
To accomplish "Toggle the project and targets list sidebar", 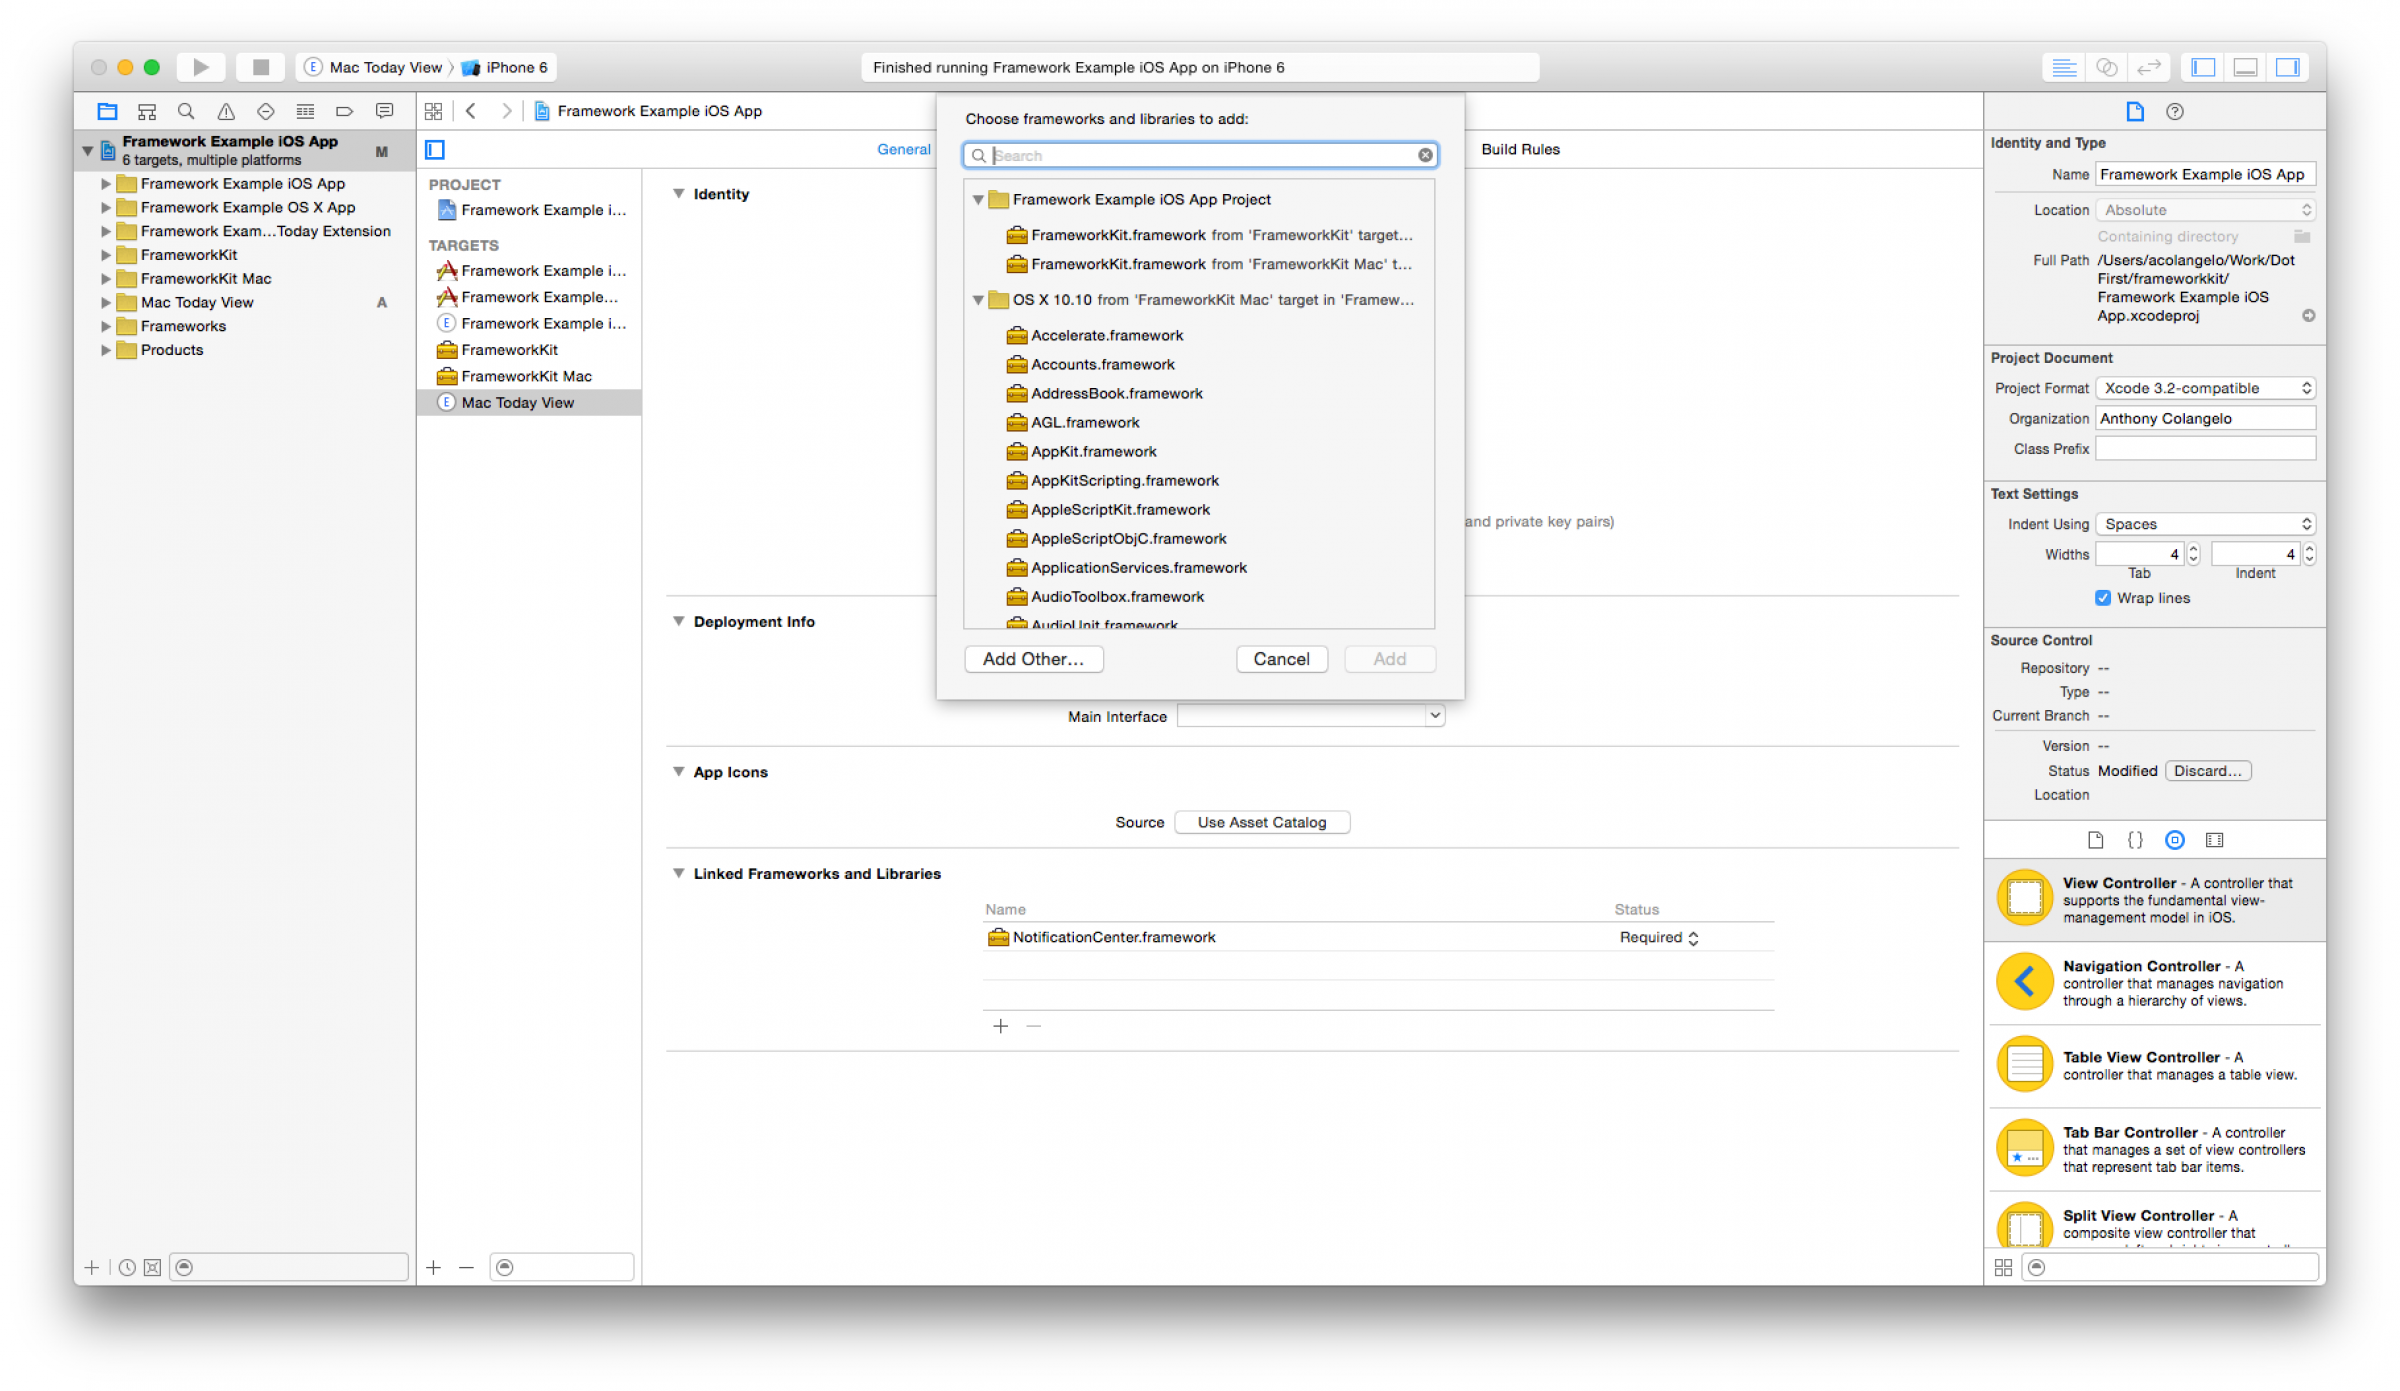I will (435, 150).
